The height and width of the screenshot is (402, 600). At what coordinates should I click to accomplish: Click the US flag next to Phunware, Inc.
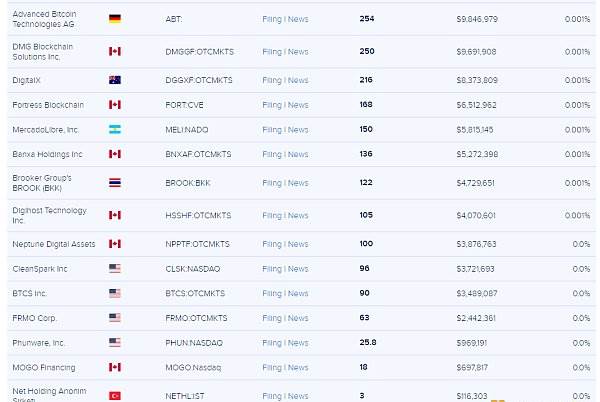tap(115, 342)
